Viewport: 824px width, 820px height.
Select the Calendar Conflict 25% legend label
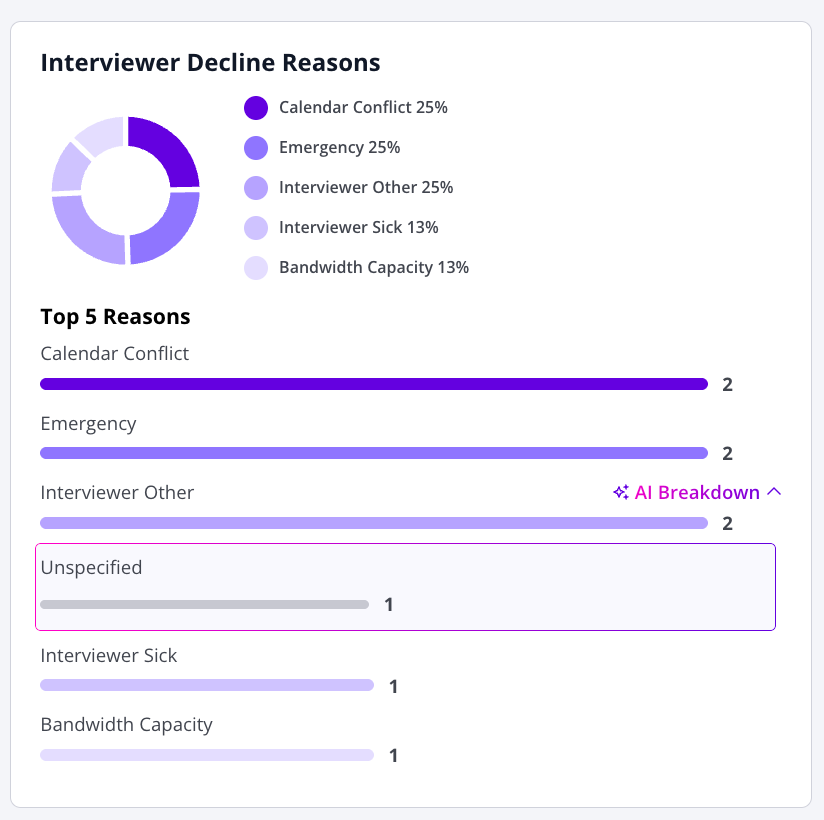pos(363,108)
